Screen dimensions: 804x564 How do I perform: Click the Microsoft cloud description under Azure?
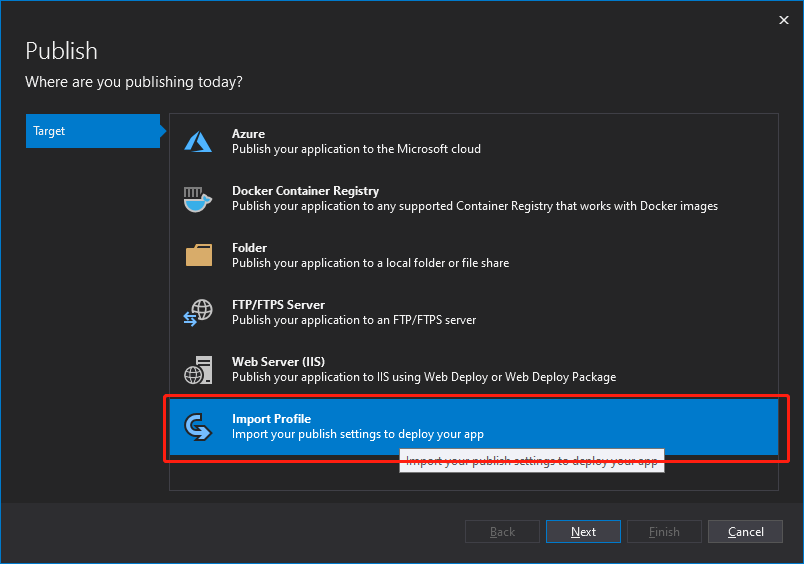tap(356, 149)
